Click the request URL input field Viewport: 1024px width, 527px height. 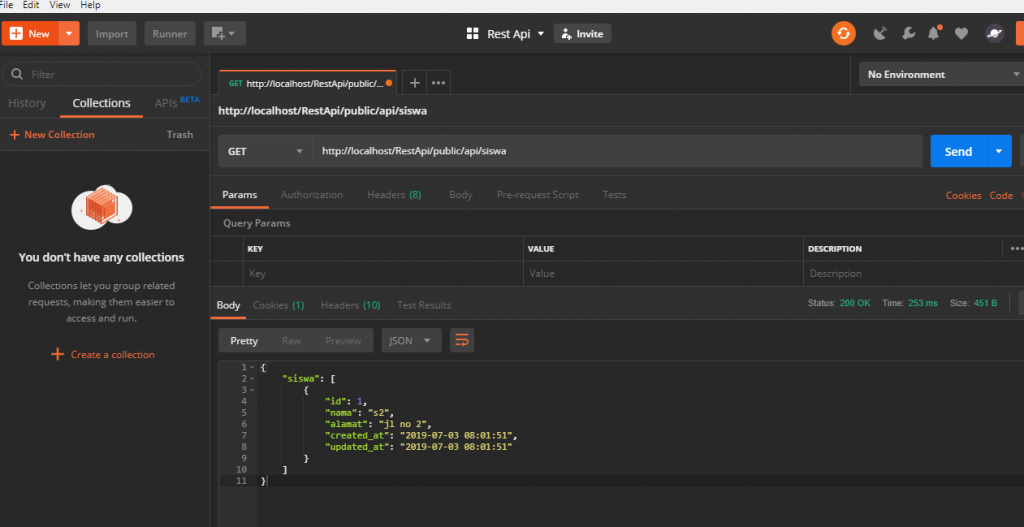(615, 152)
